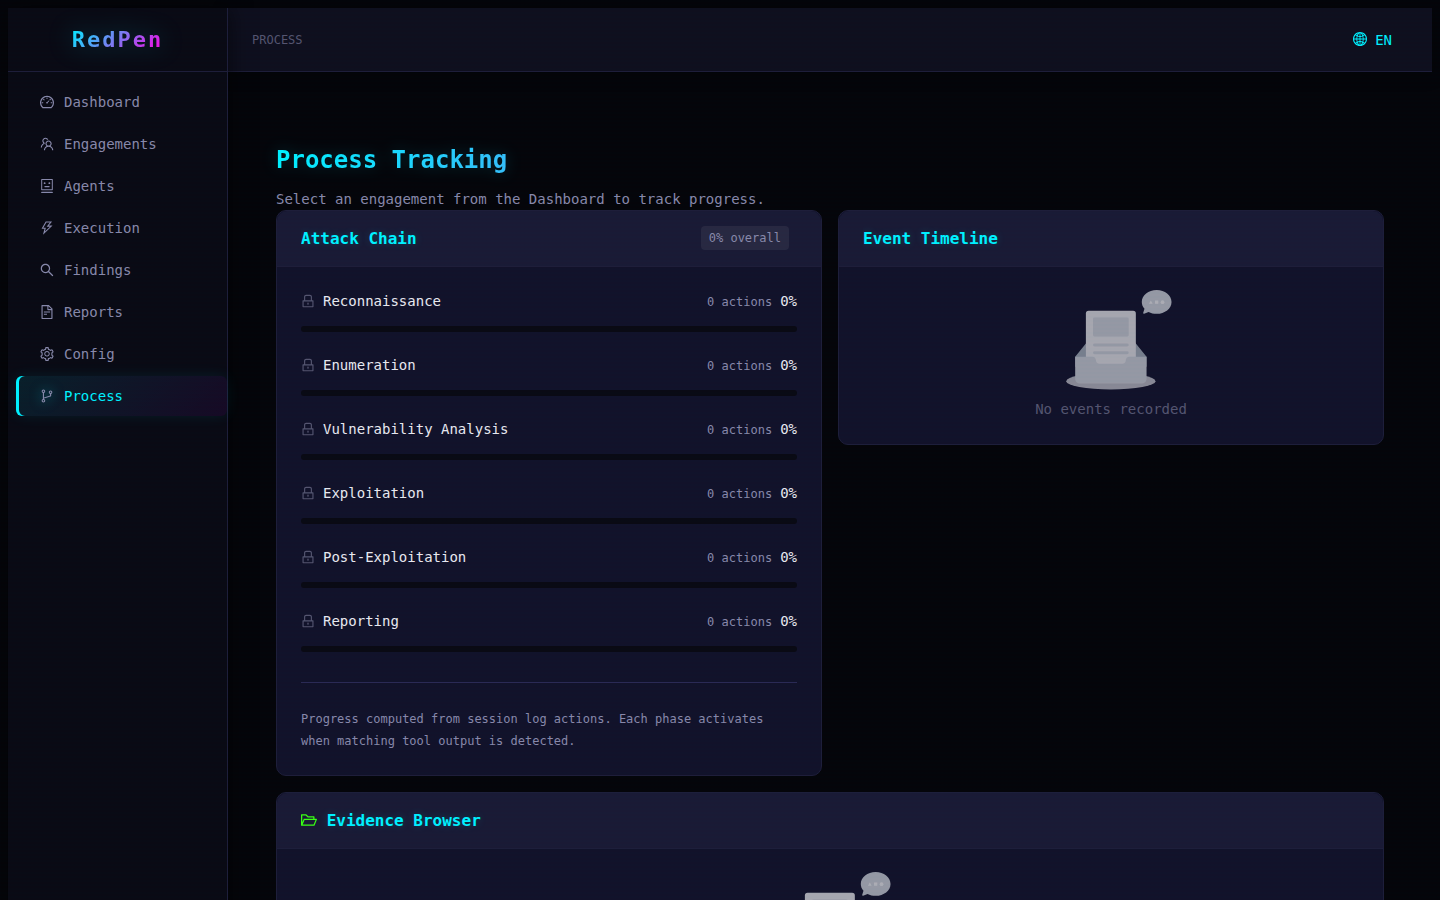Viewport: 1440px width, 900px height.
Task: Click the globe language icon
Action: point(1360,39)
